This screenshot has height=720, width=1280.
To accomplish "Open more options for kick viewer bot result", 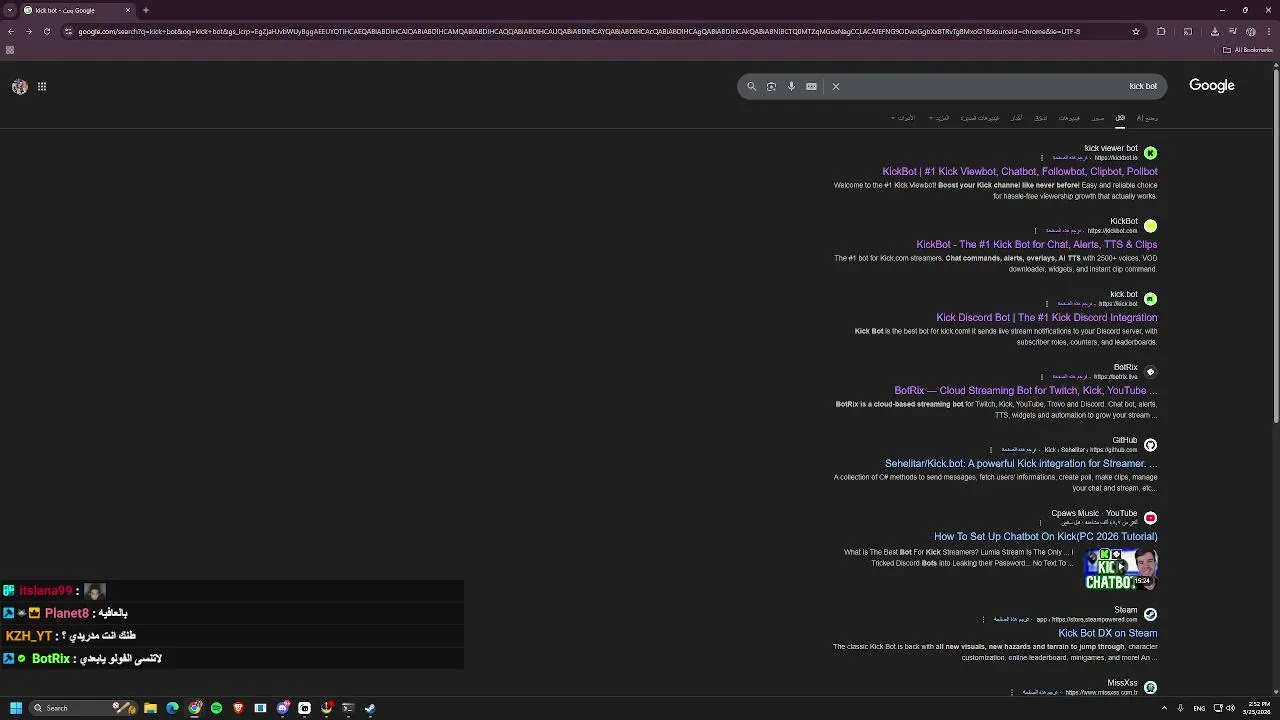I will tap(1042, 158).
